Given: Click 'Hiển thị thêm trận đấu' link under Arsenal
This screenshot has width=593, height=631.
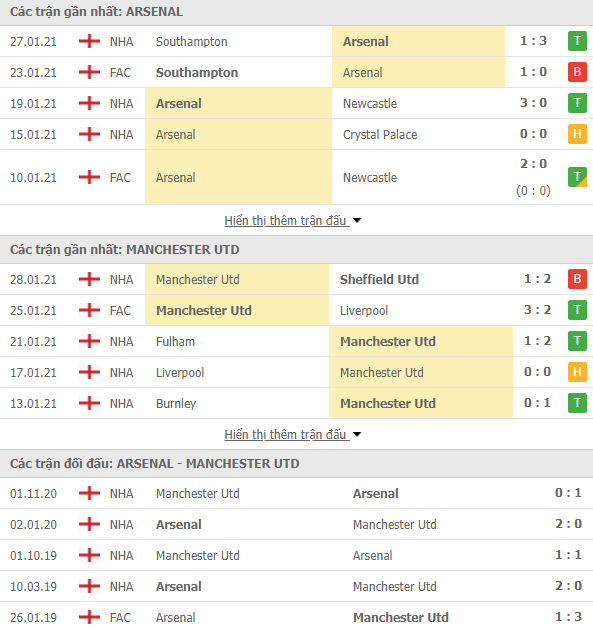Looking at the screenshot, I should (286, 221).
